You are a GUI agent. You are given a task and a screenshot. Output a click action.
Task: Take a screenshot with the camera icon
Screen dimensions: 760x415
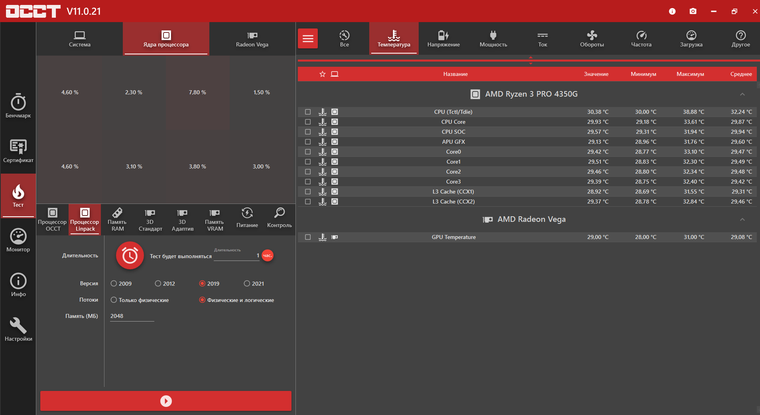693,11
